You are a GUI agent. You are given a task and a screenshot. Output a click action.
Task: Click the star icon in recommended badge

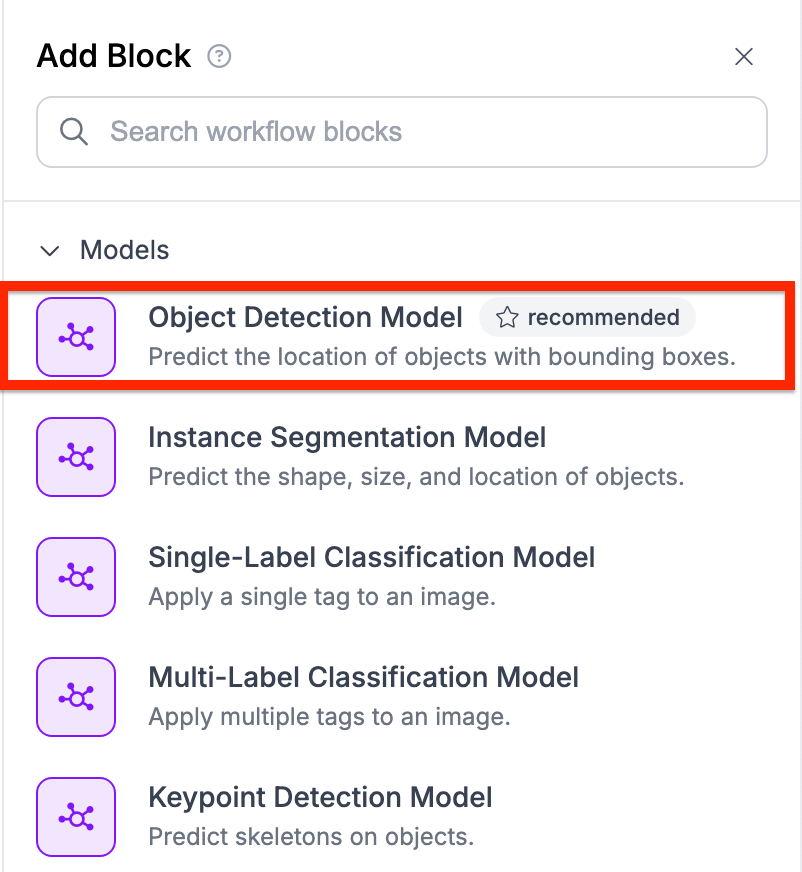click(x=507, y=318)
